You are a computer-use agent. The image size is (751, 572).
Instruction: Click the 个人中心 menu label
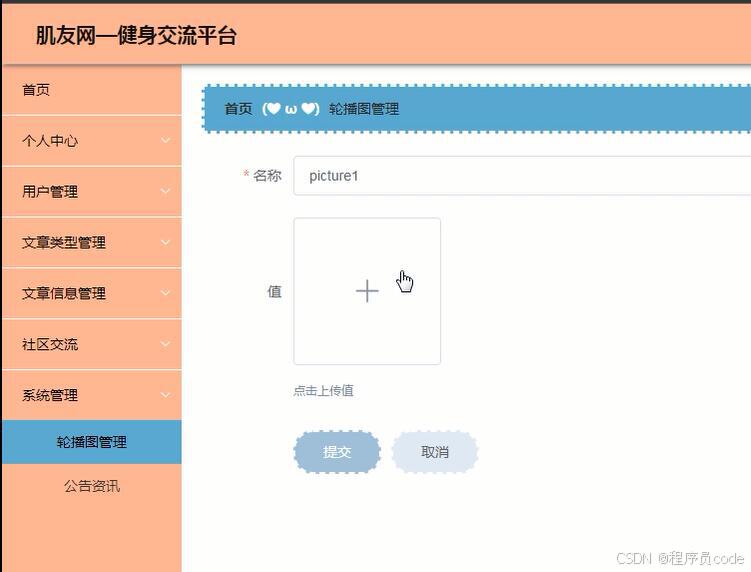click(x=50, y=141)
